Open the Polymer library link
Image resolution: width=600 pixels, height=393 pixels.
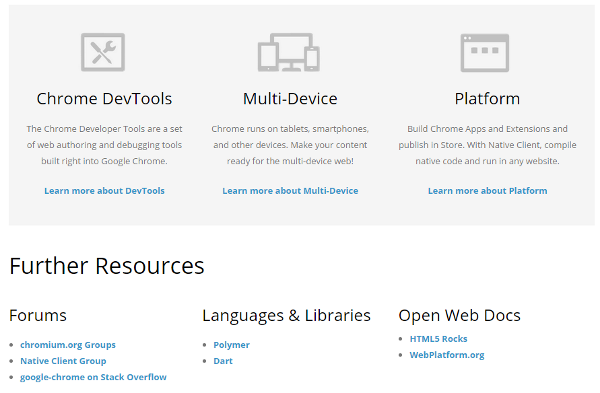pyautogui.click(x=232, y=345)
